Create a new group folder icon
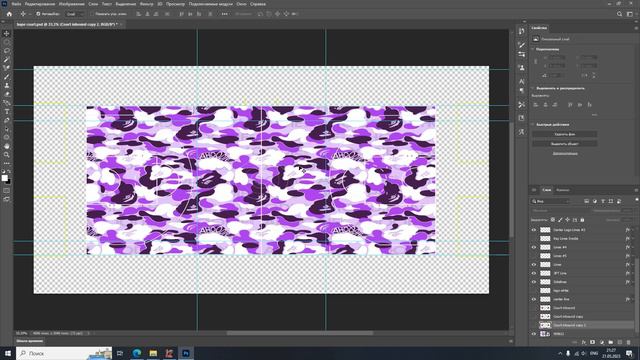640x360 pixels. coord(611,342)
